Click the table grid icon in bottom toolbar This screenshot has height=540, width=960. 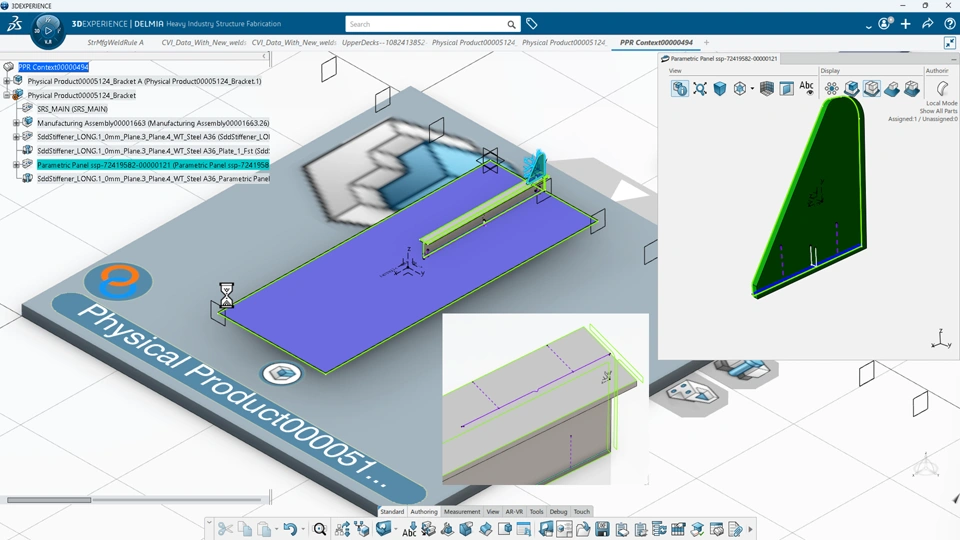click(678, 529)
